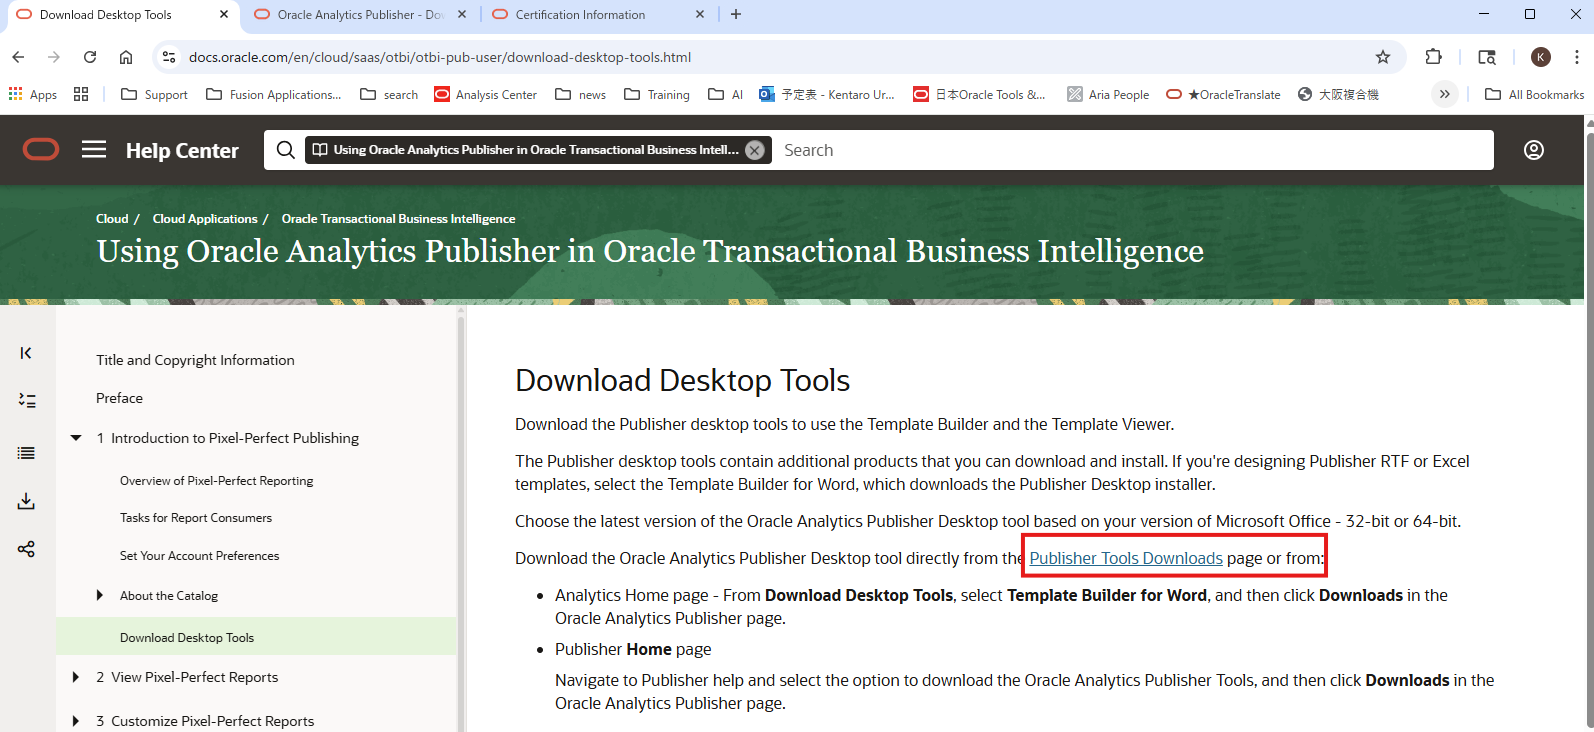1594x732 pixels.
Task: Click Oracle Transactional Business Intelligence breadcrumb
Action: (399, 219)
